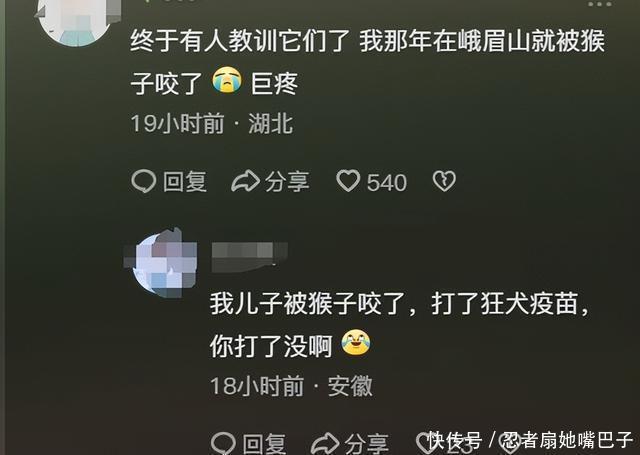Like the Anhui reply using its heart icon
Screen dimensions: 640x455
(425, 443)
